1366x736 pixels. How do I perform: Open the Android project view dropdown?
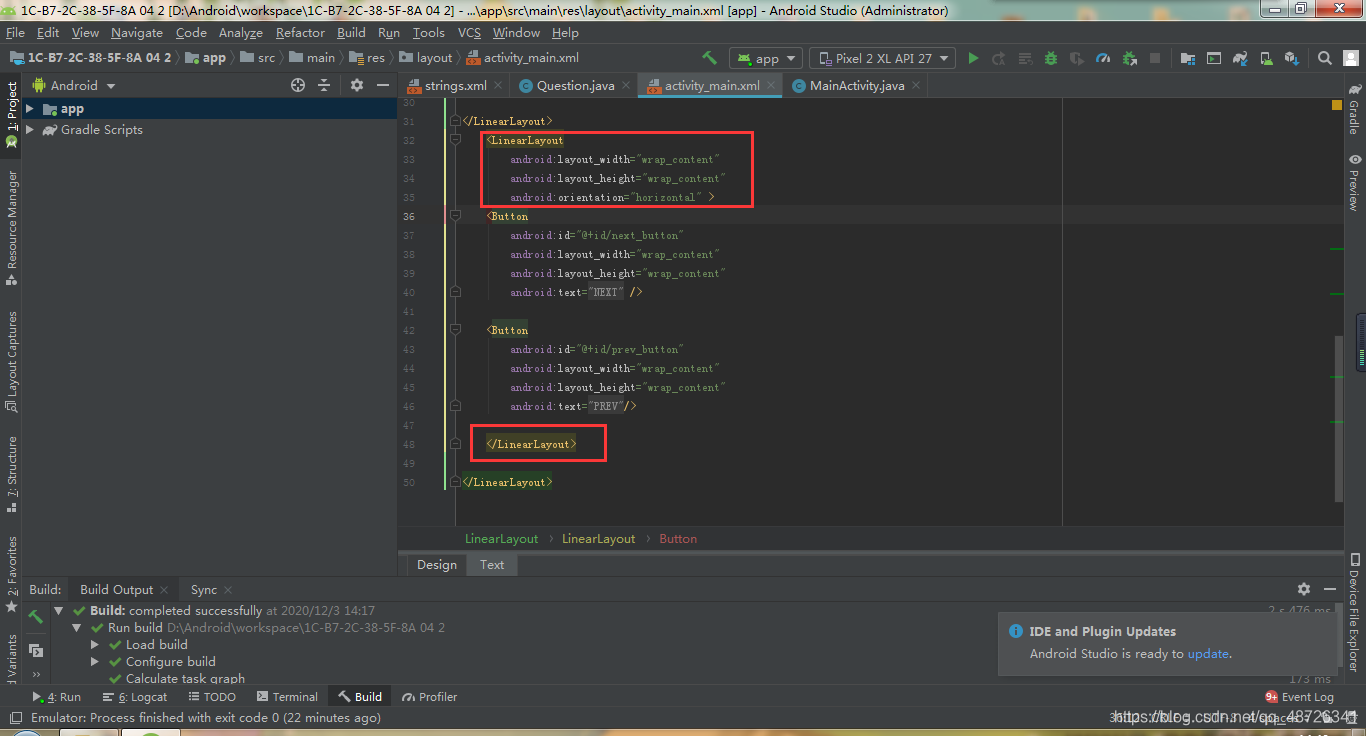click(74, 85)
